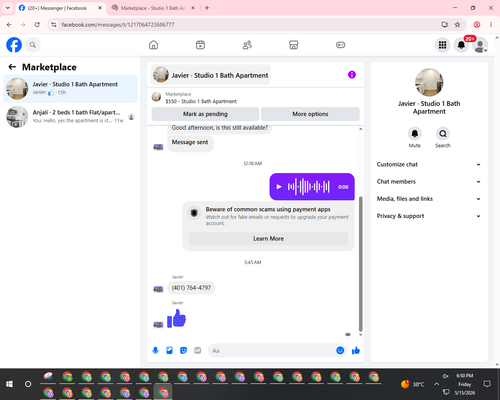Image resolution: width=500 pixels, height=400 pixels.
Task: Click the phone number (401) 764-4797 message
Action: pyautogui.click(x=191, y=288)
